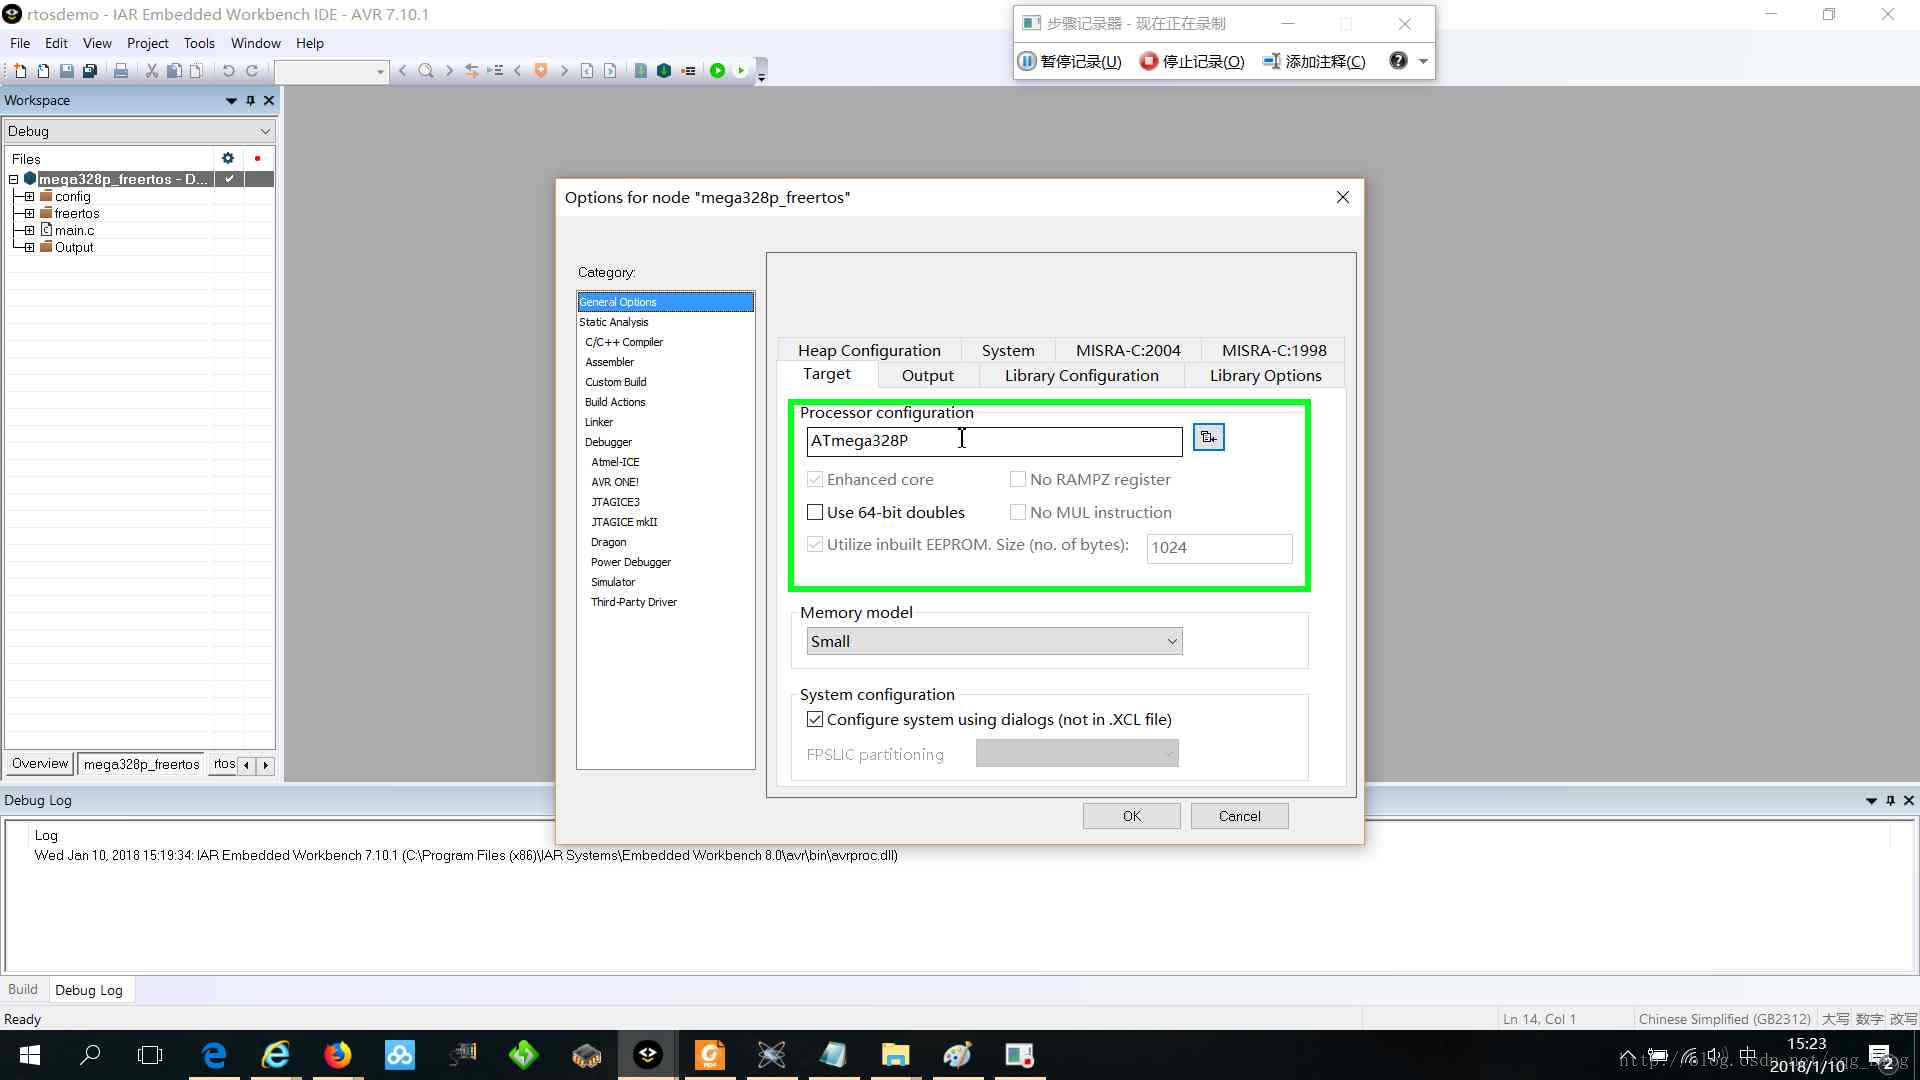Toggle No RAMPZ register checkbox
This screenshot has height=1080, width=1920.
1018,479
